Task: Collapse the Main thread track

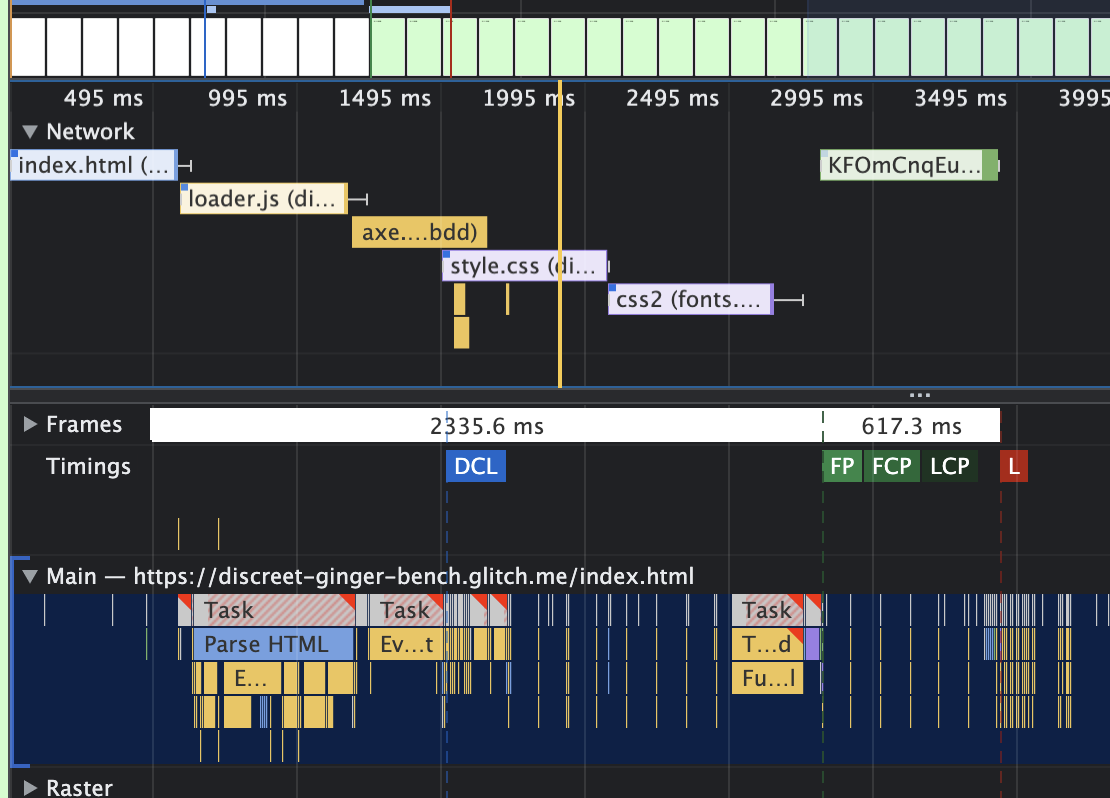Action: tap(30, 576)
